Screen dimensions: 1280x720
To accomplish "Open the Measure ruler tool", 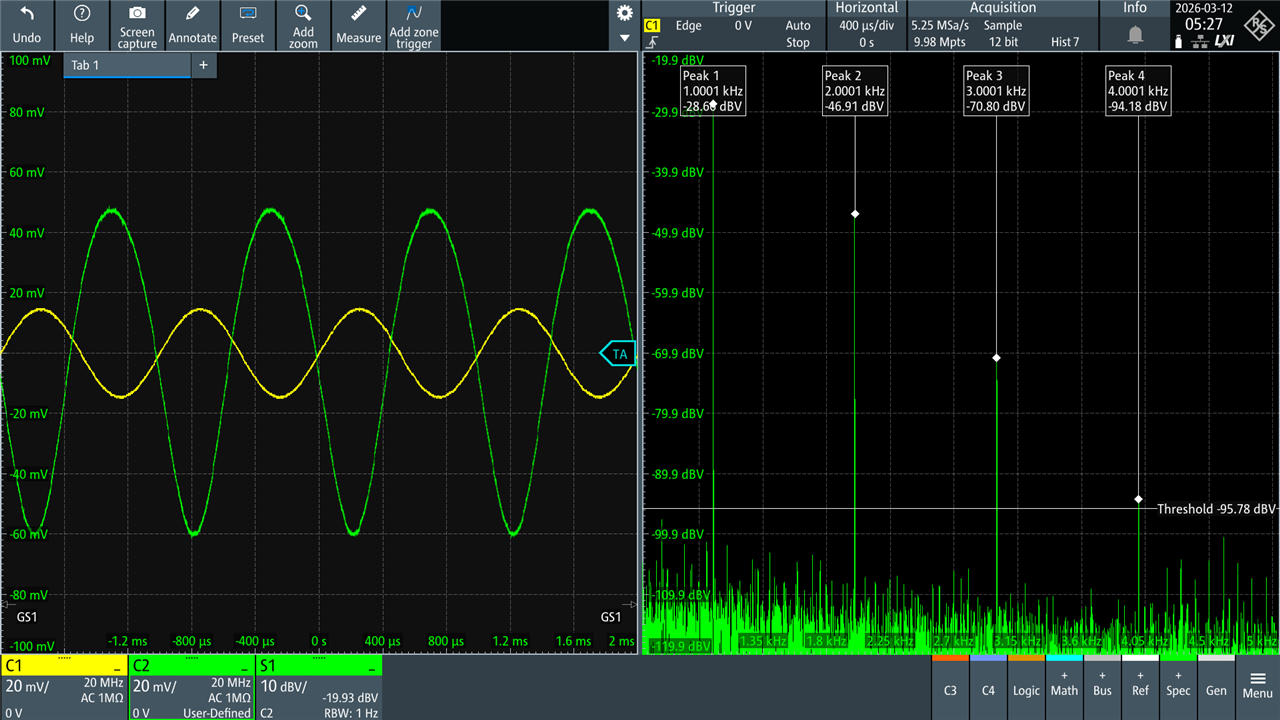I will [358, 14].
